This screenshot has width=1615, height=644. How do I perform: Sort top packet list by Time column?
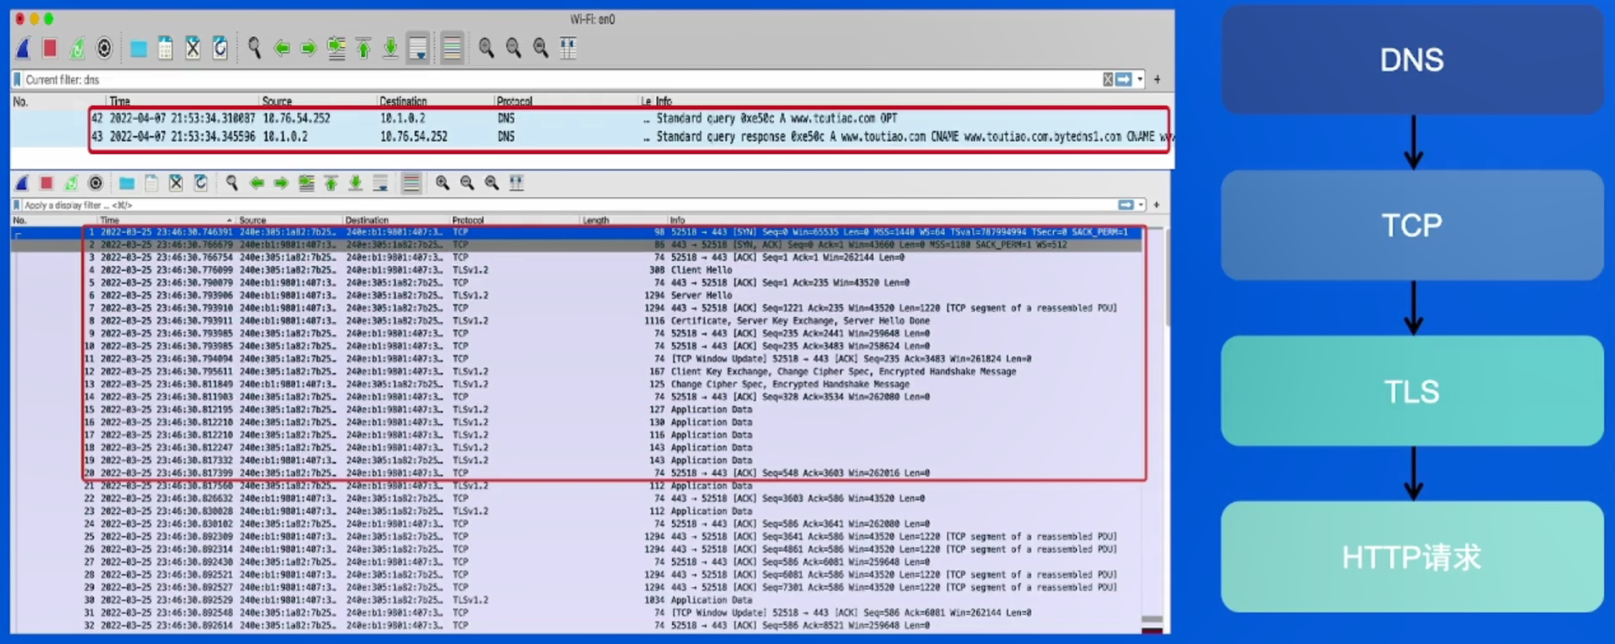(120, 101)
